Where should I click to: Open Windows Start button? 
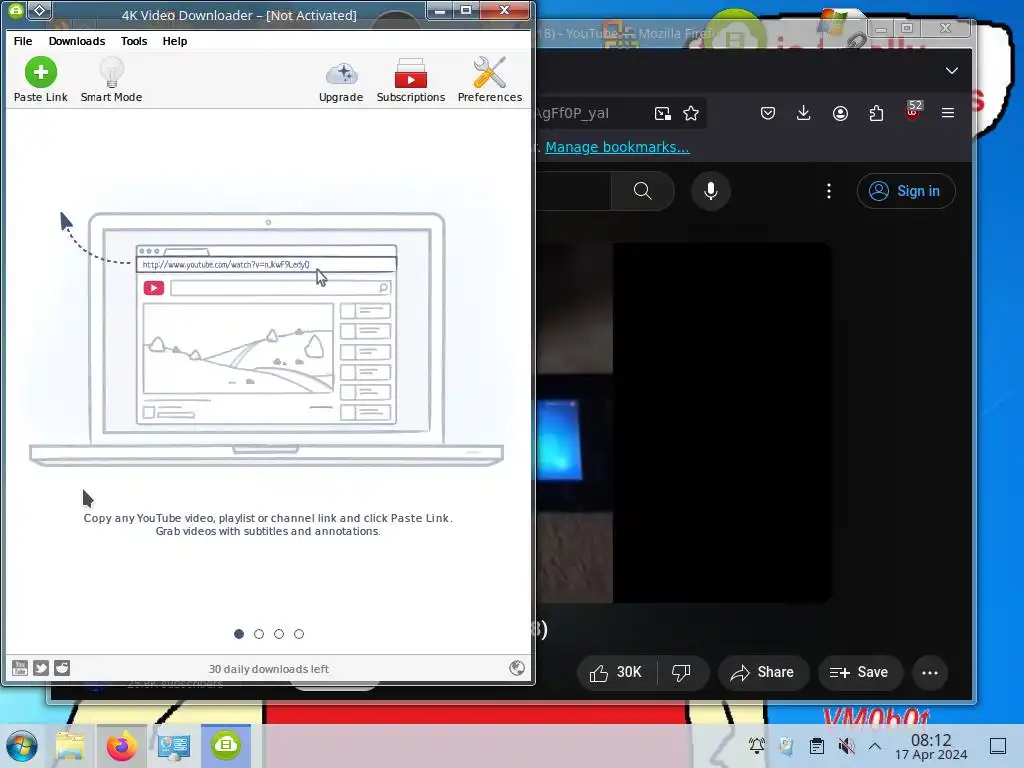[22, 745]
